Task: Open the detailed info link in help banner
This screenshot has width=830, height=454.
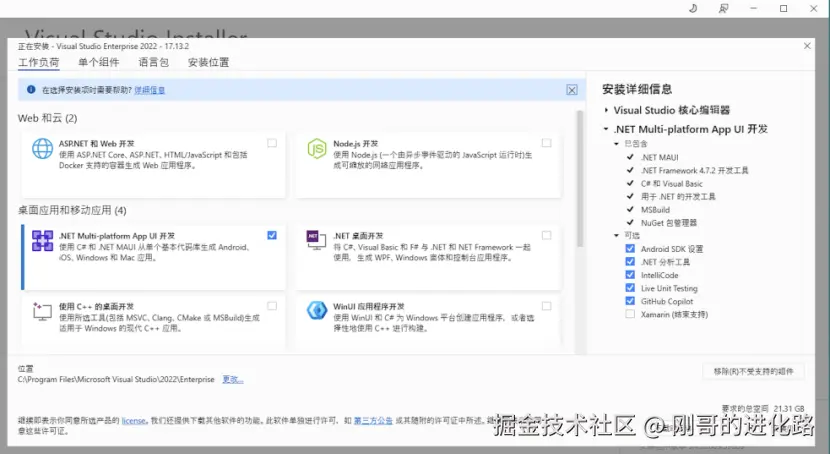Action: (149, 90)
